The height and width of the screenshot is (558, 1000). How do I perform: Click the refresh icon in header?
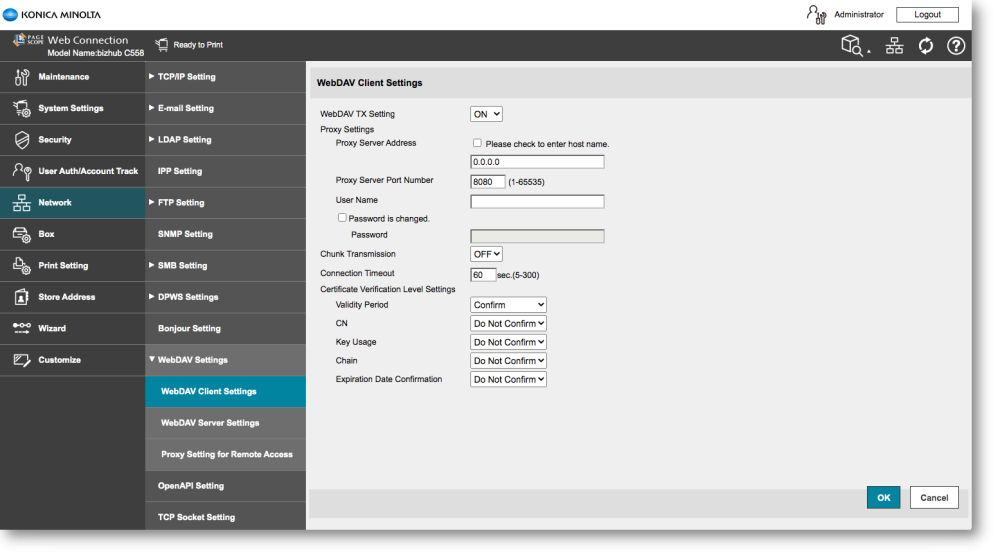tap(925, 45)
